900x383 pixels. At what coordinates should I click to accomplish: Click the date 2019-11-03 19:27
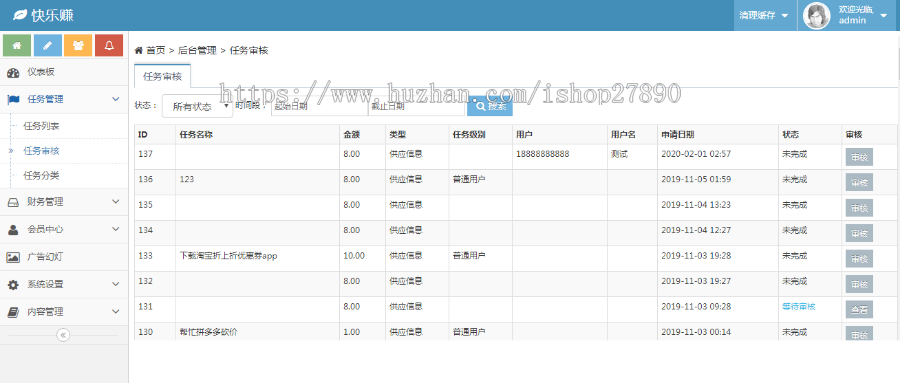click(x=696, y=281)
